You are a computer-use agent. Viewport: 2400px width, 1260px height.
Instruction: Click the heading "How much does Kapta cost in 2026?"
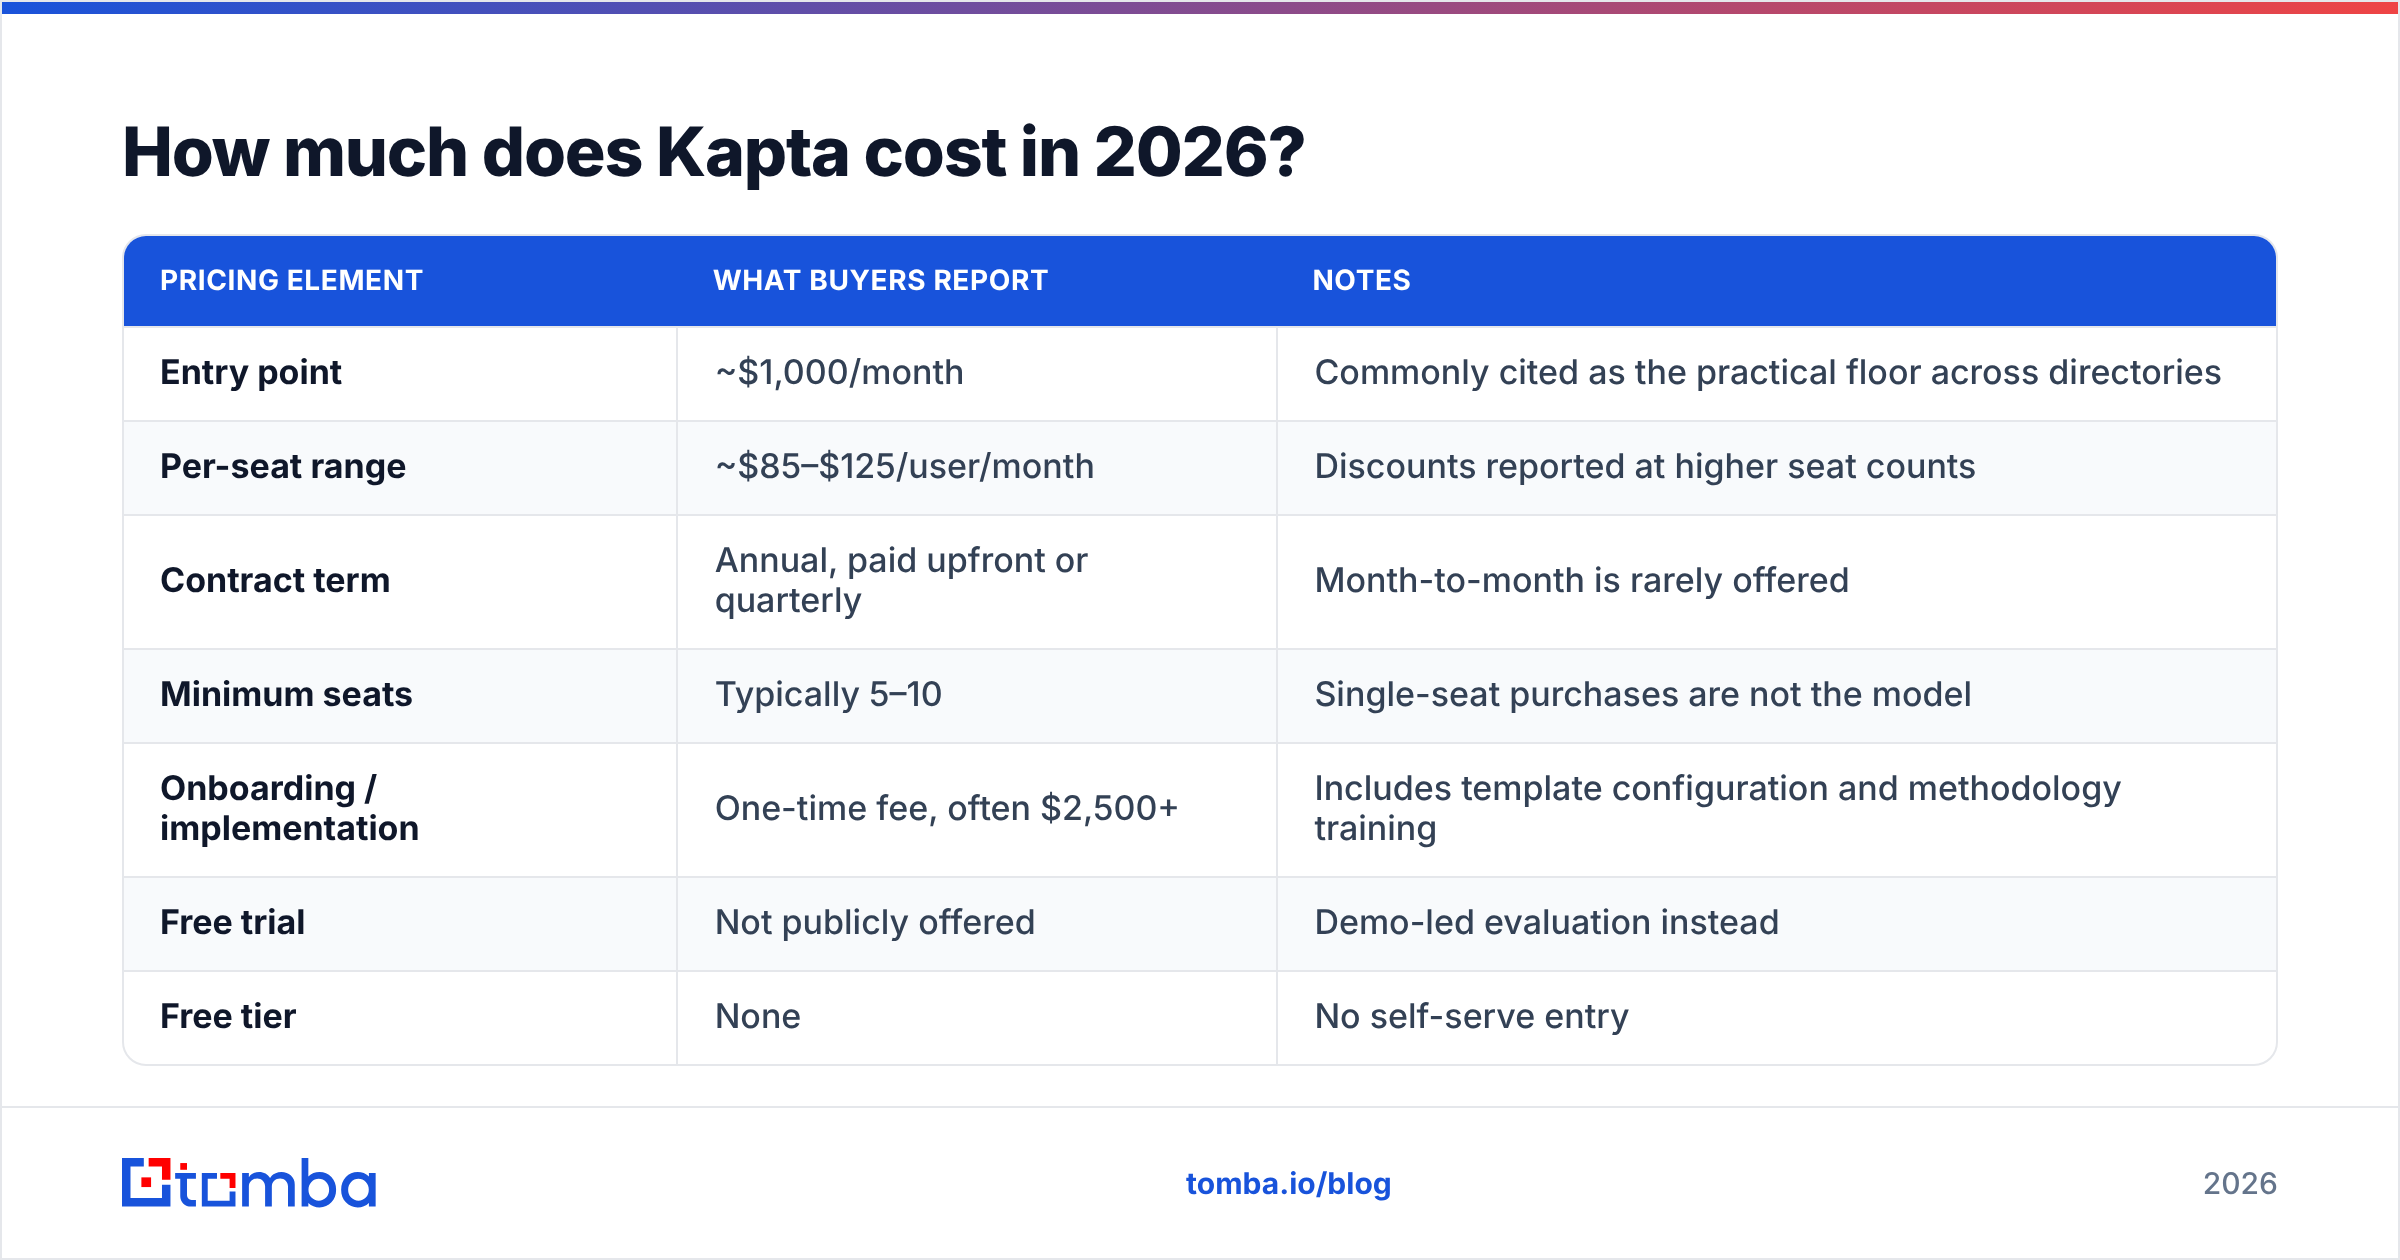[x=713, y=153]
